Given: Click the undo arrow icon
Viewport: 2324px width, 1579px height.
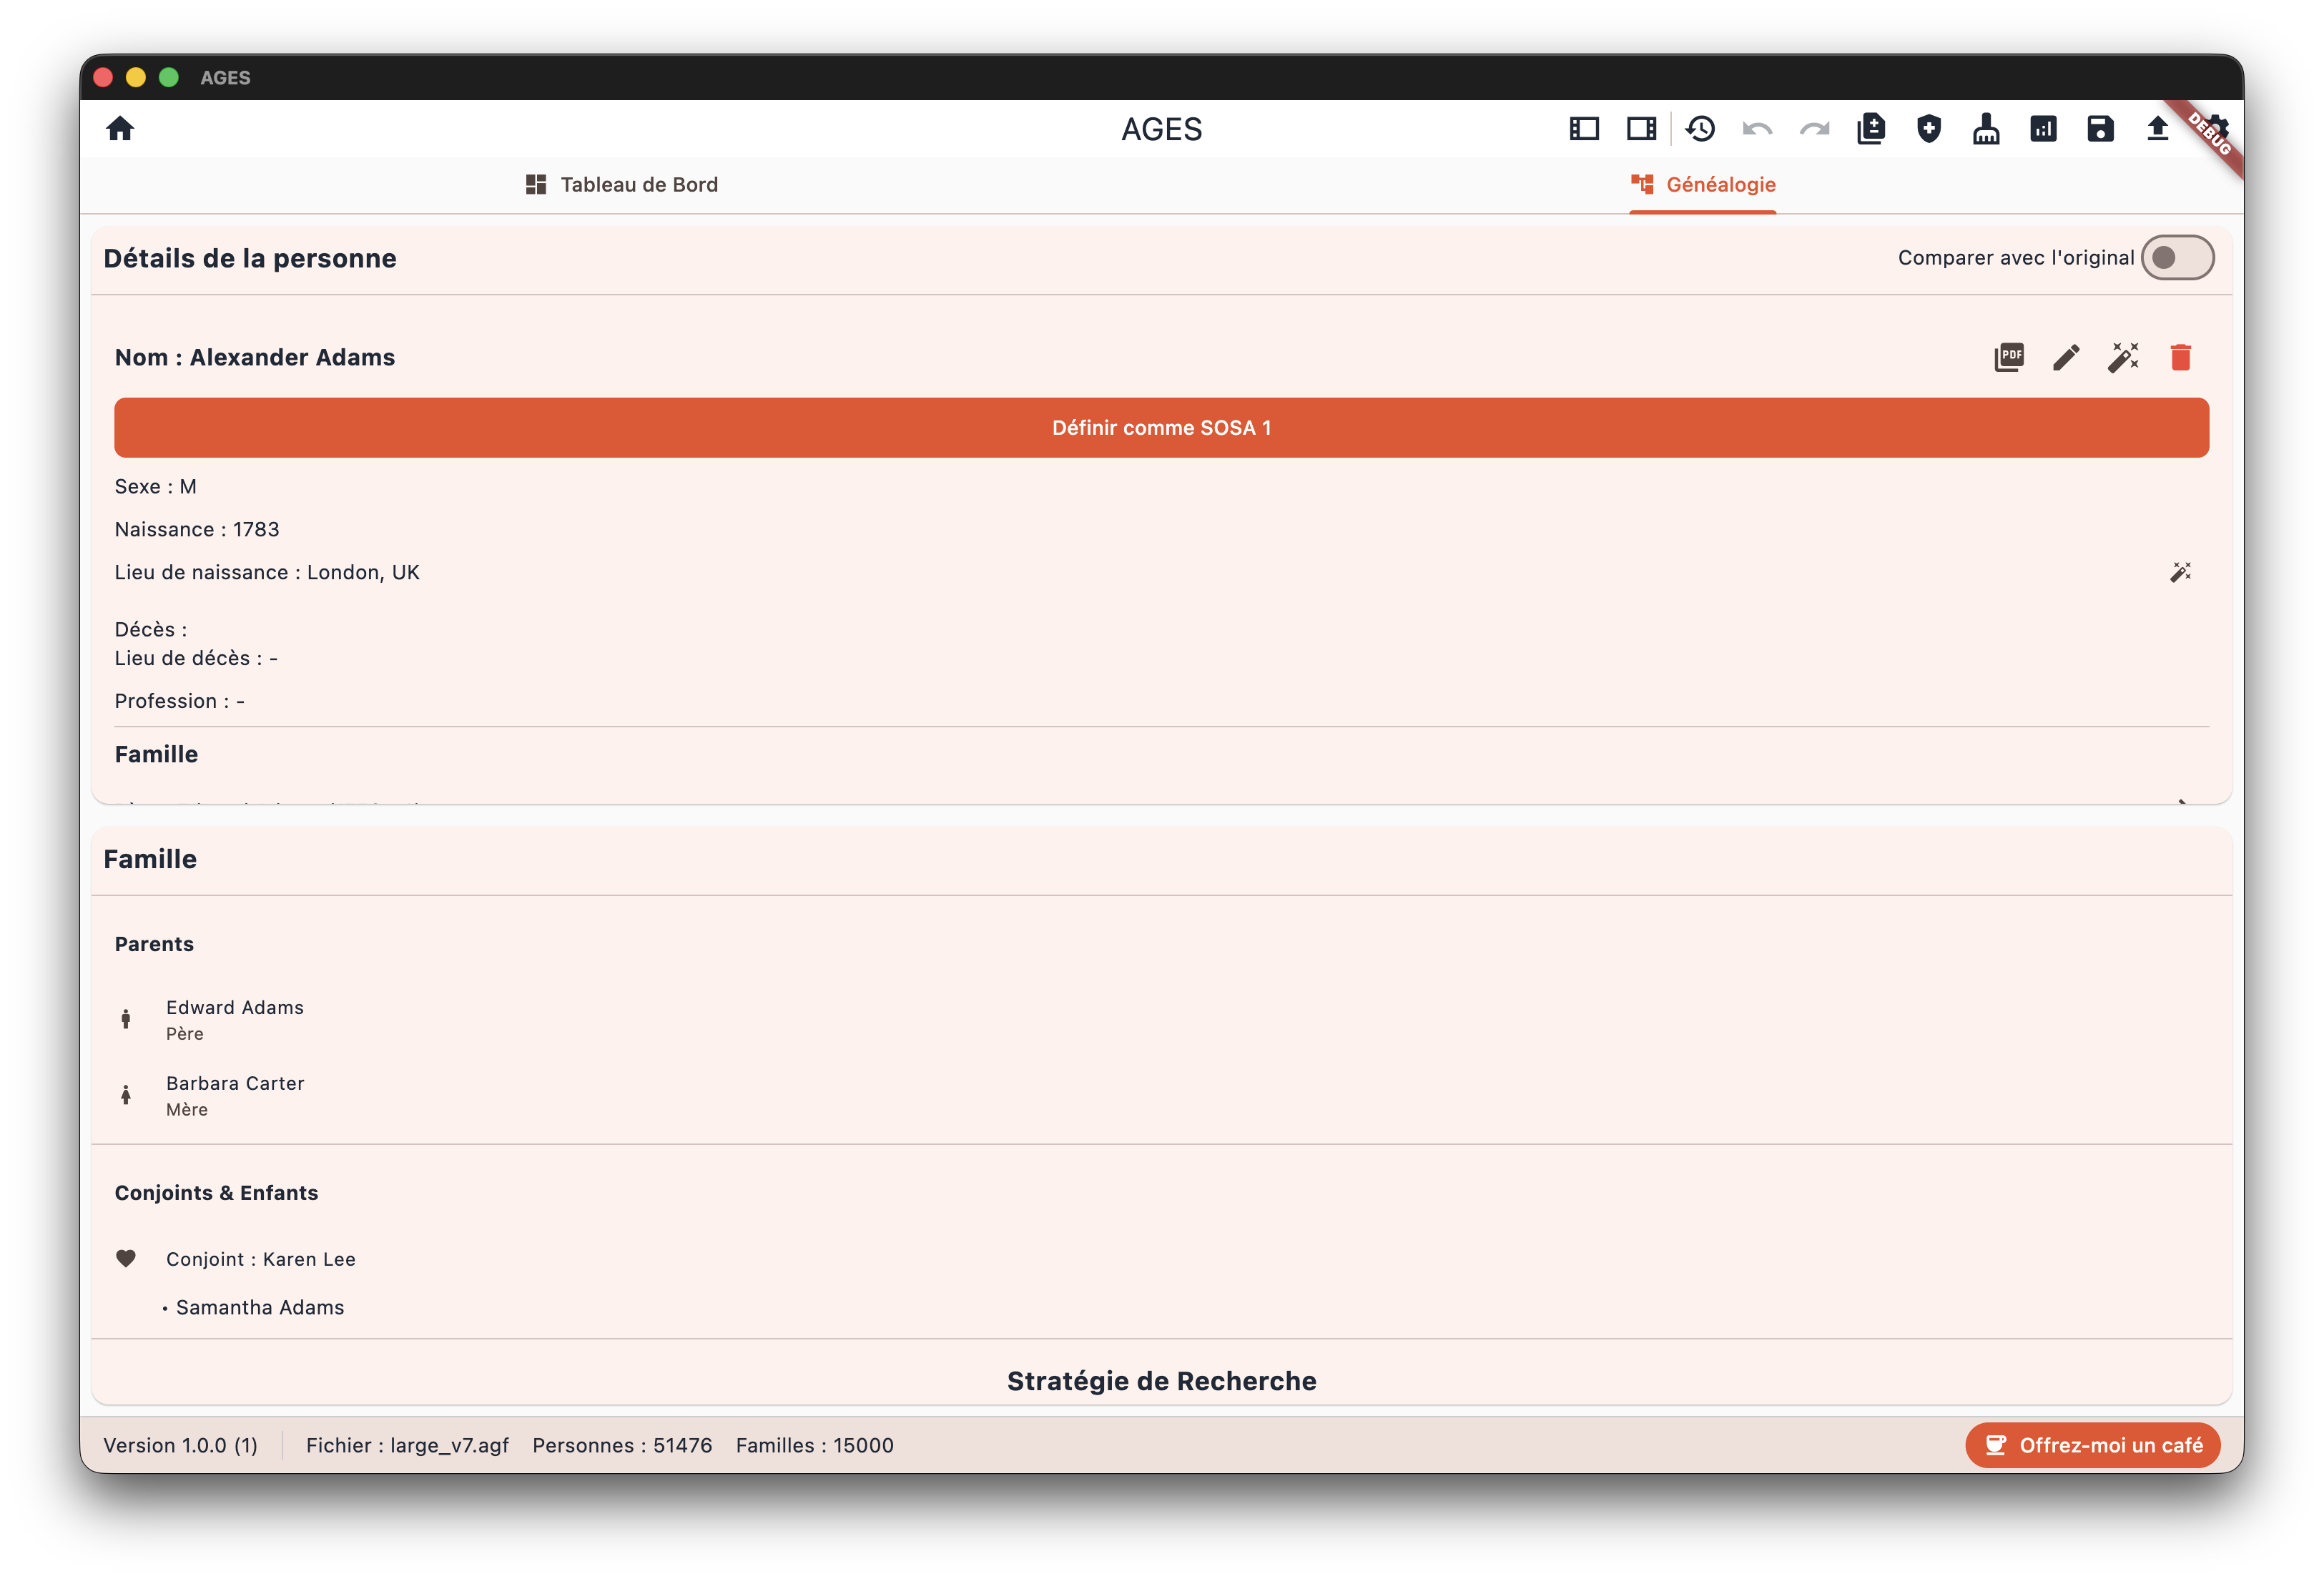Looking at the screenshot, I should point(1757,129).
